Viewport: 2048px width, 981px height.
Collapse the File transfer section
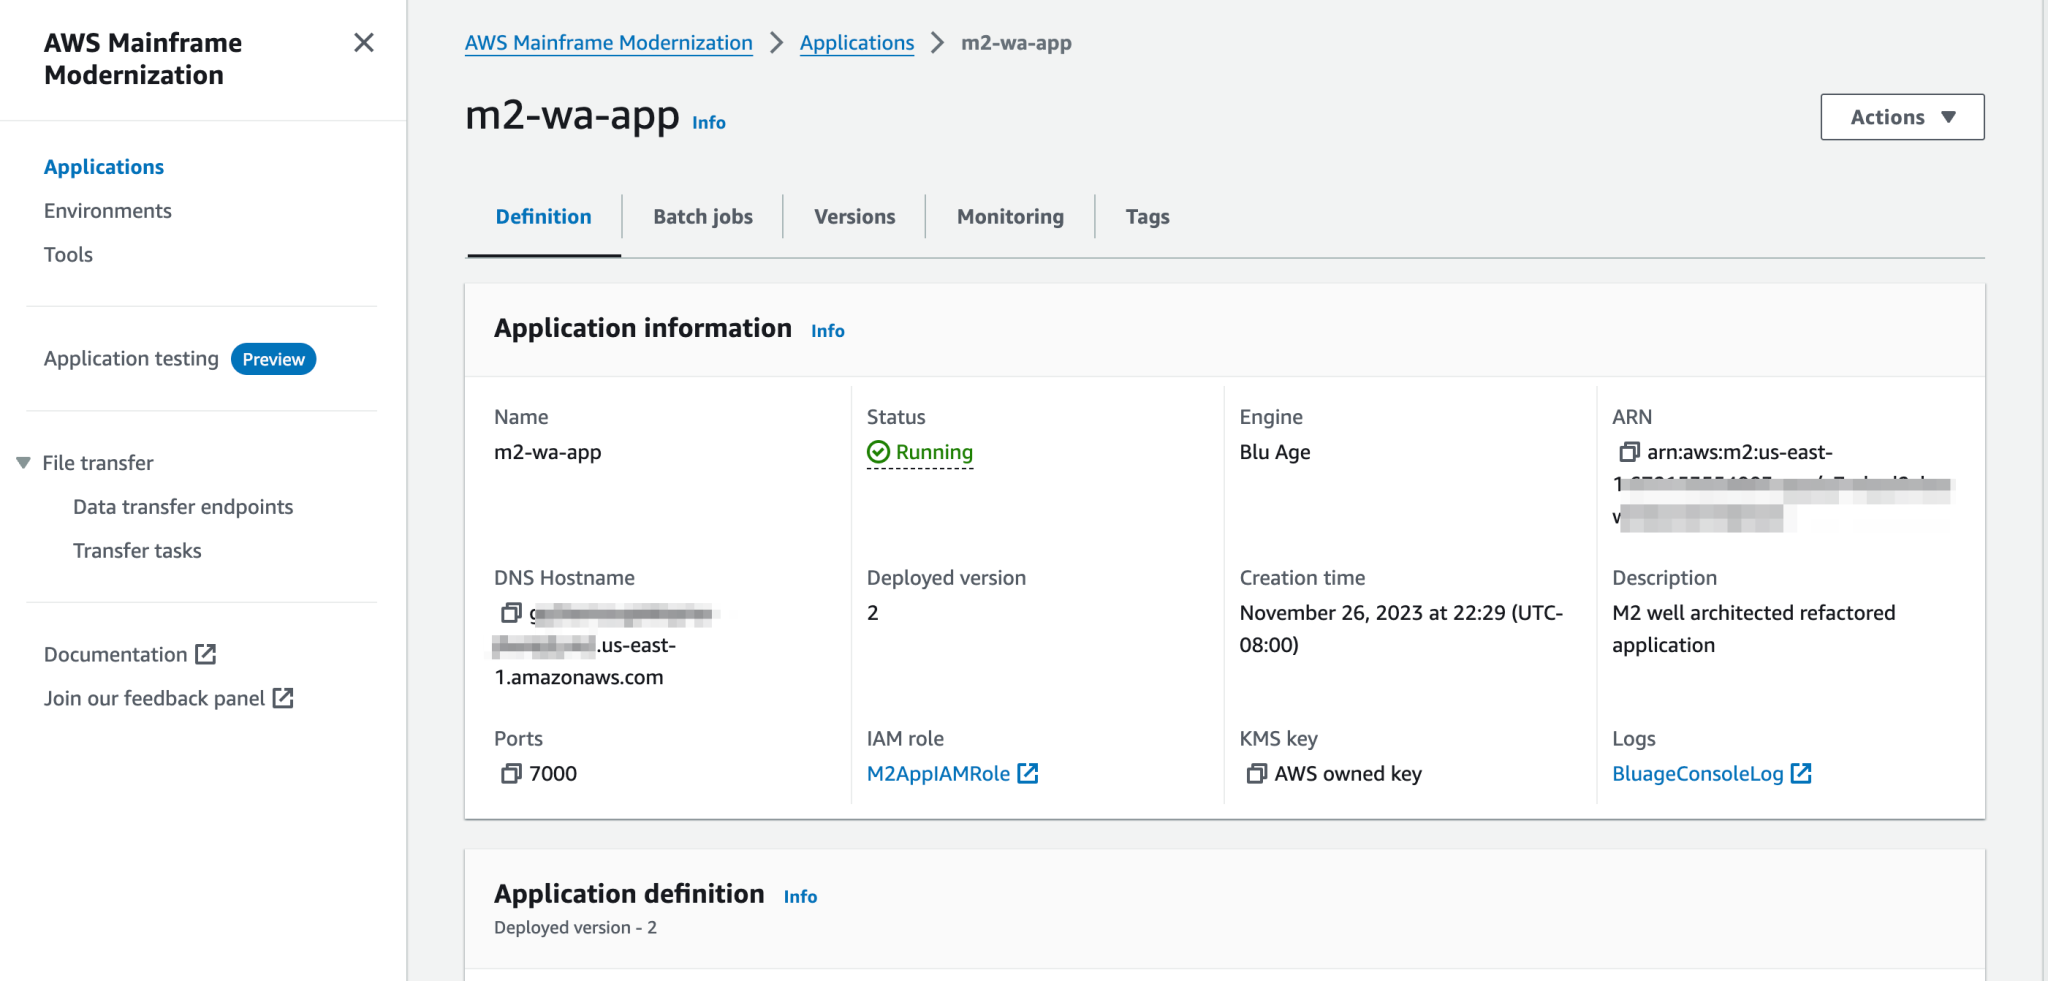[x=23, y=462]
